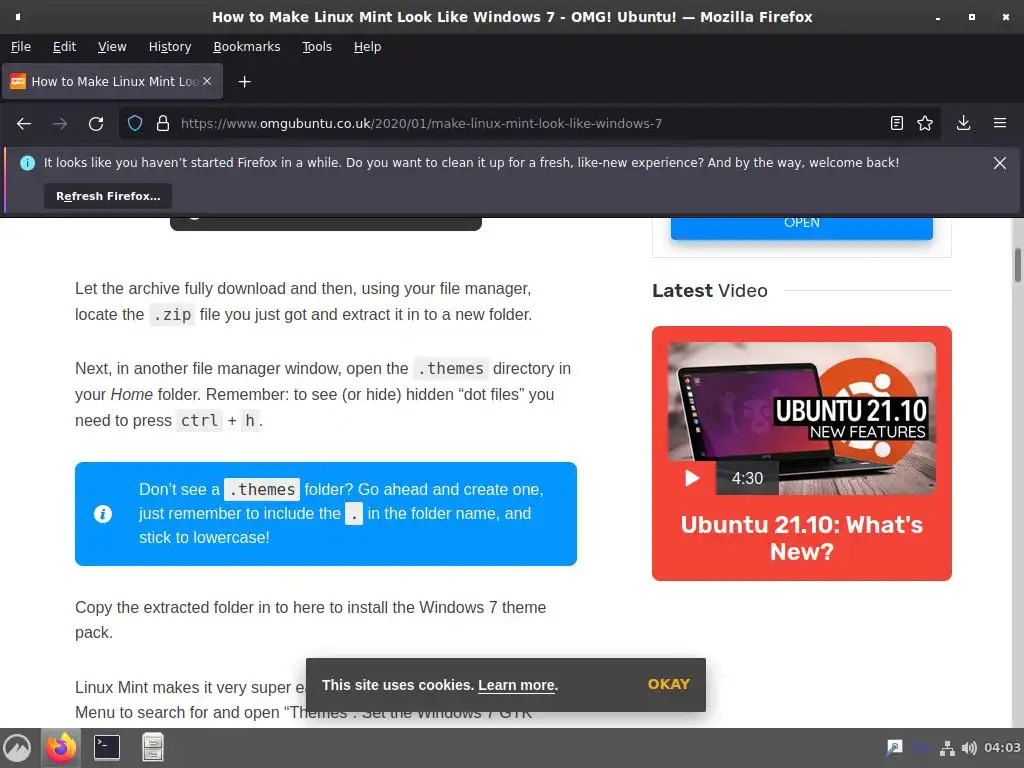Image resolution: width=1024 pixels, height=768 pixels.
Task: Open the File menu
Action: click(21, 46)
